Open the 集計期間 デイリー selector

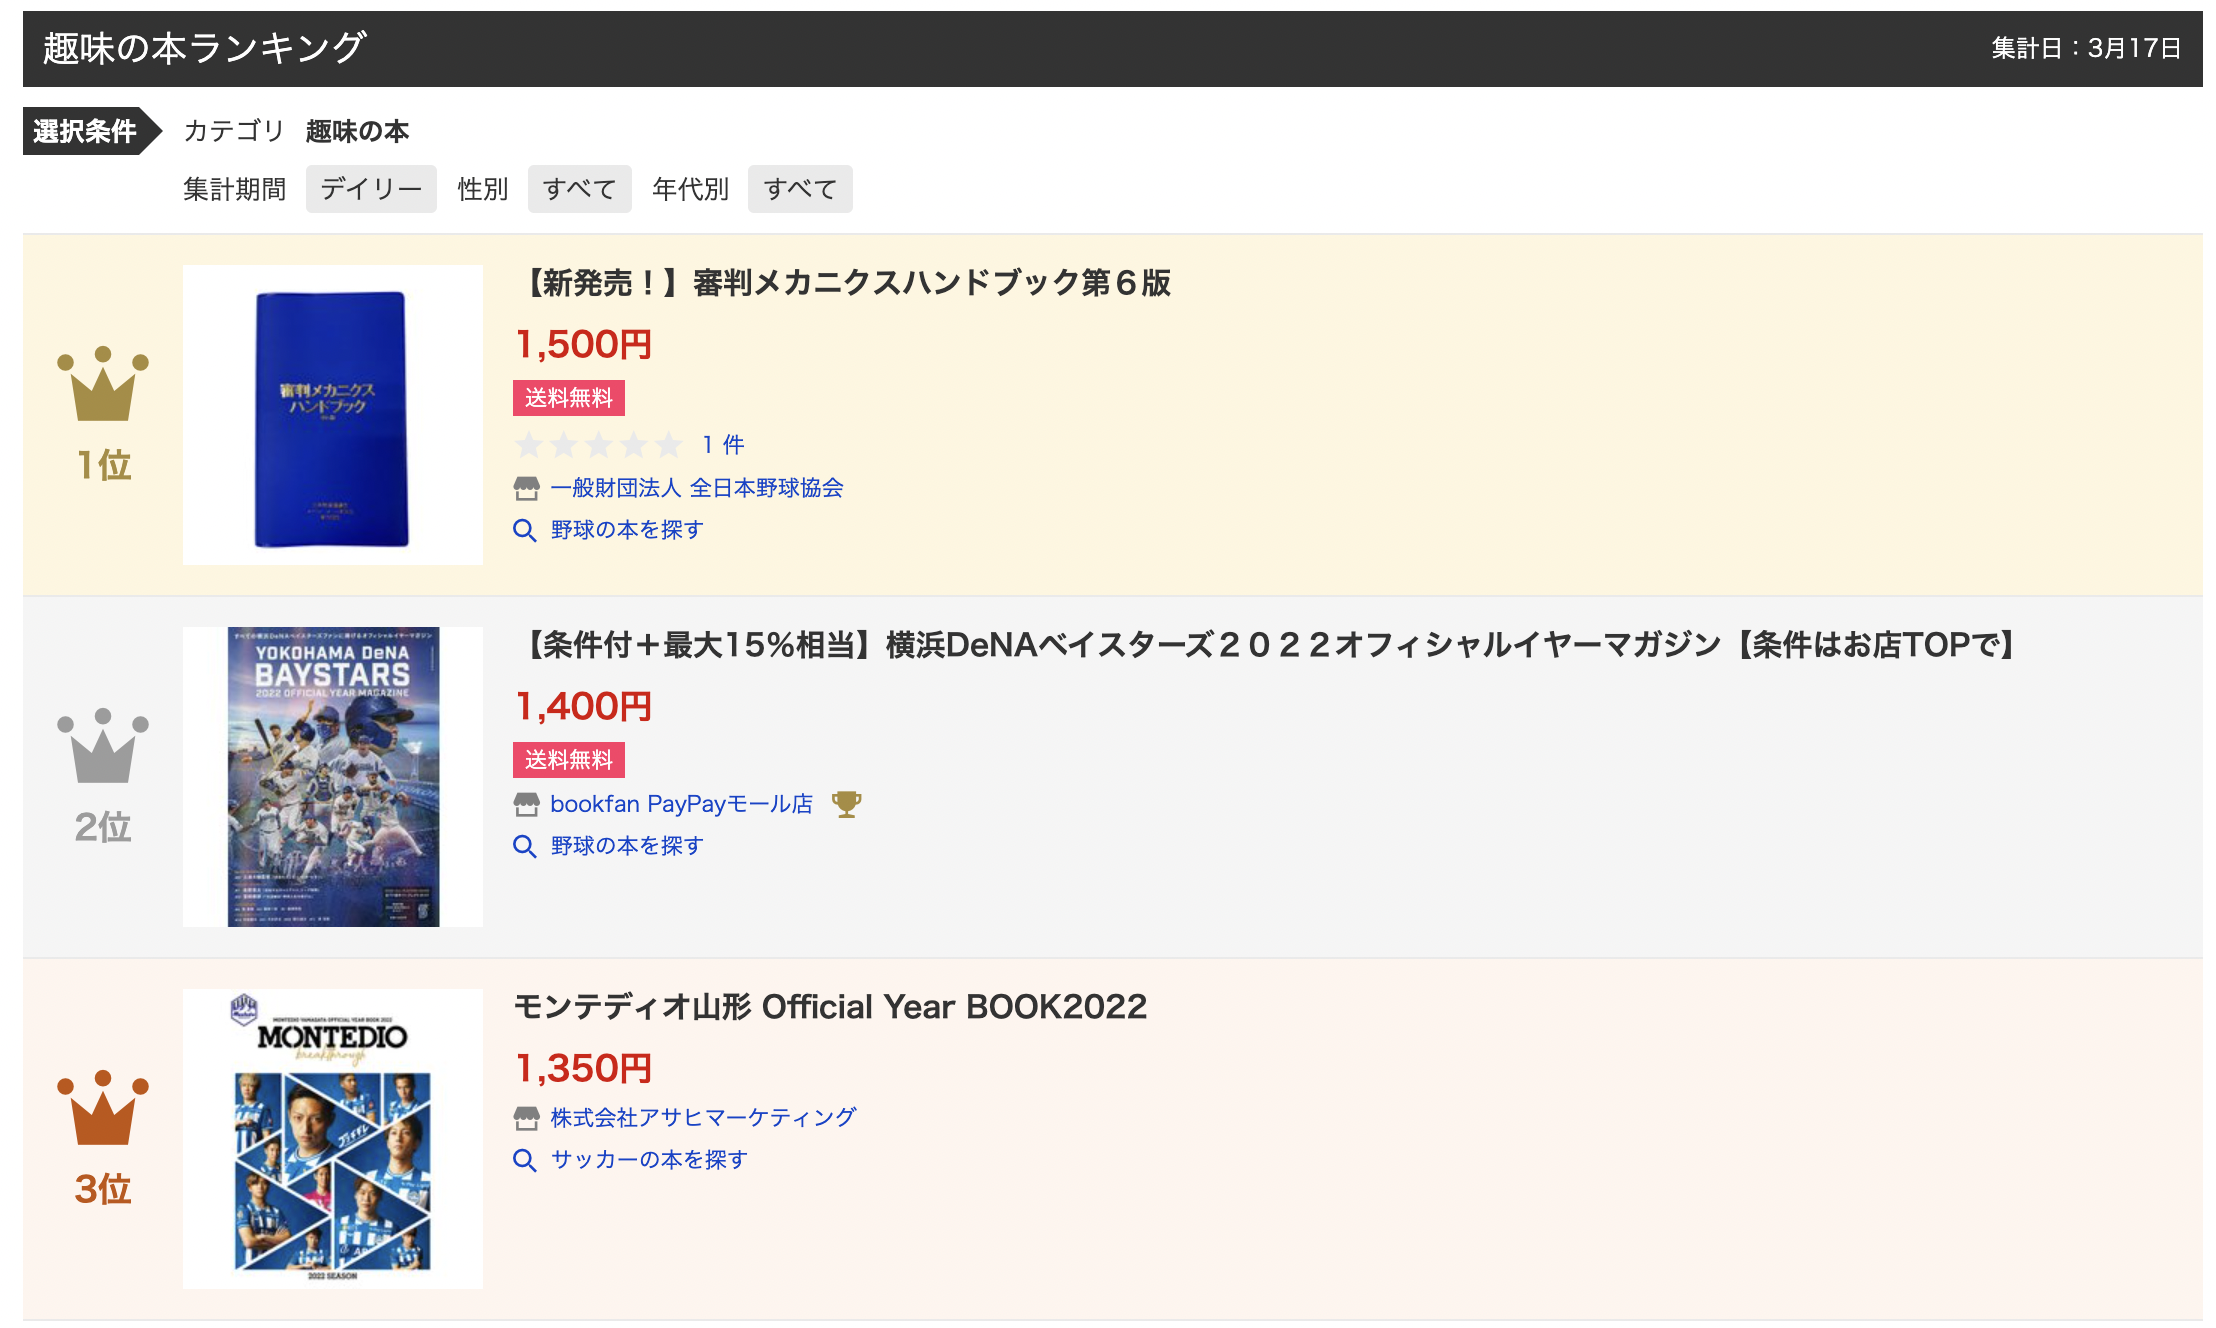pyautogui.click(x=371, y=189)
